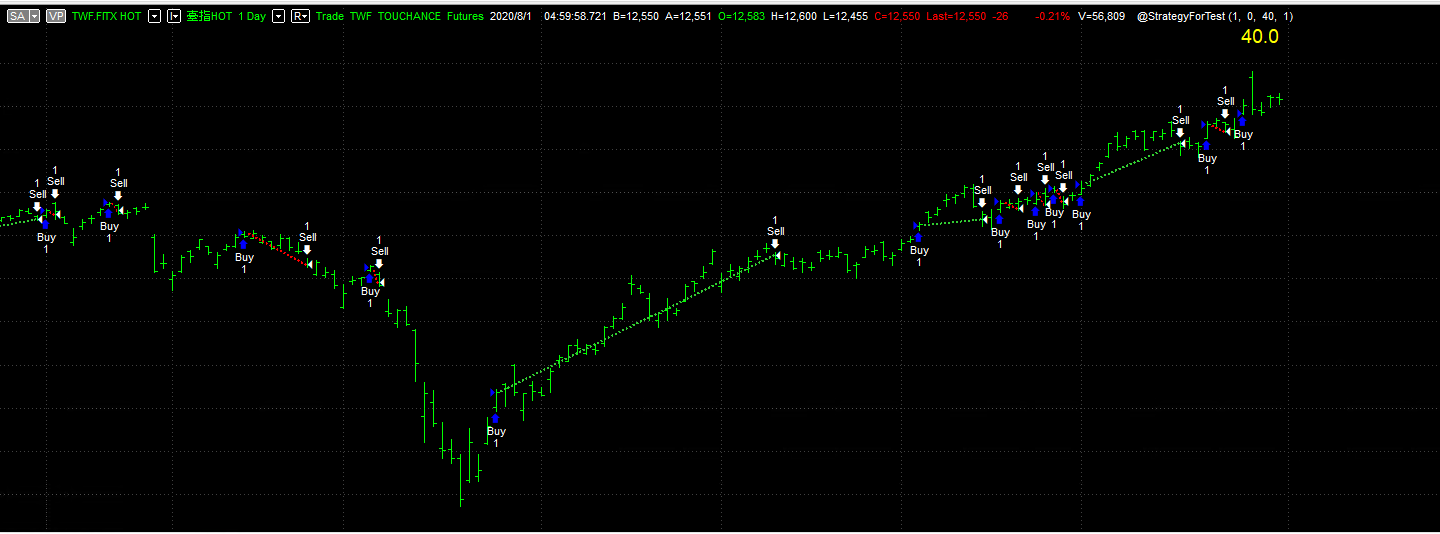Click the last white Sell arrow on the chart
1440x534 pixels.
tap(1225, 113)
